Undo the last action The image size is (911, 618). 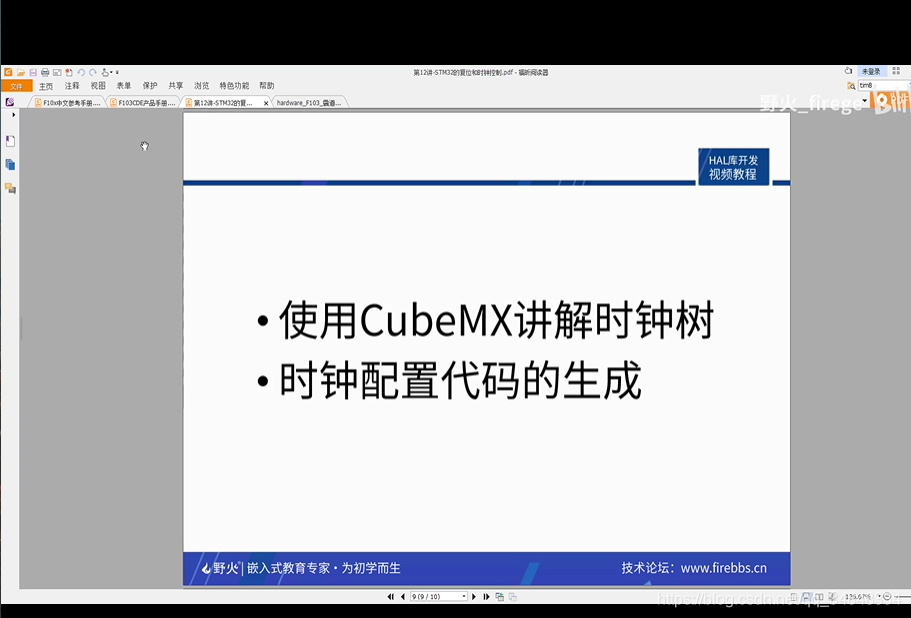coord(81,73)
